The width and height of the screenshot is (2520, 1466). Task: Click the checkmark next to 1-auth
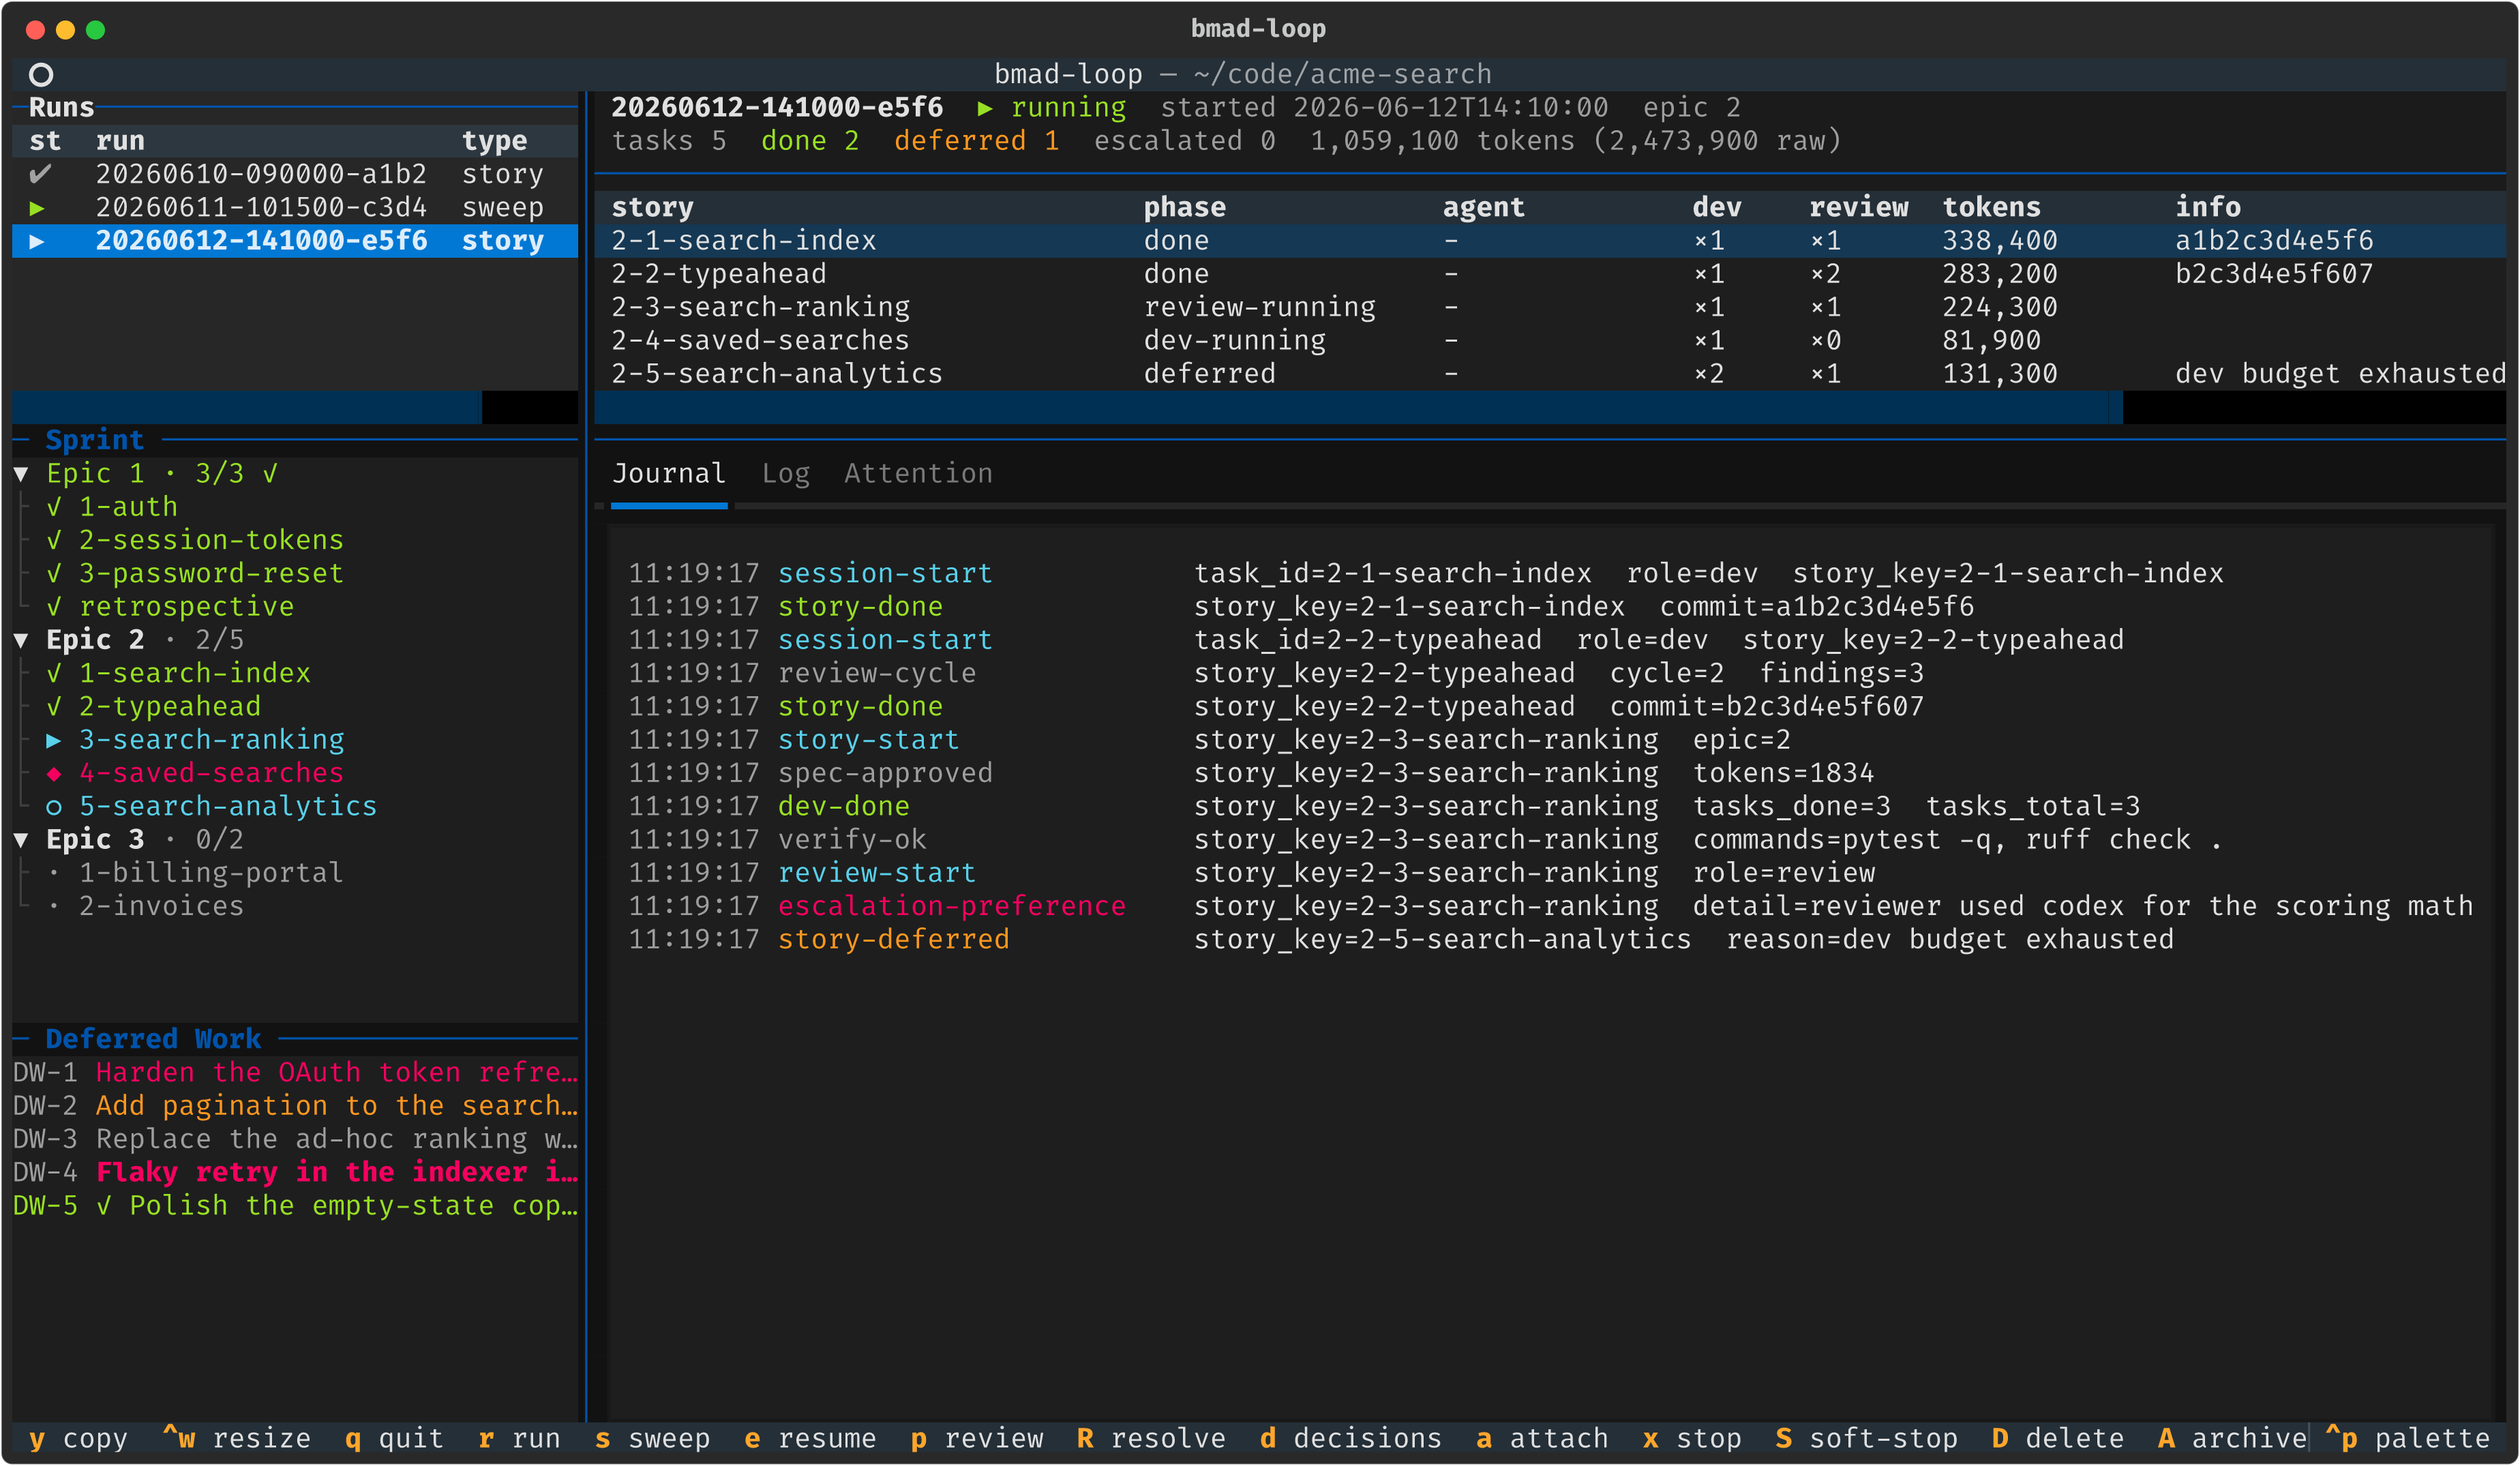(x=54, y=507)
